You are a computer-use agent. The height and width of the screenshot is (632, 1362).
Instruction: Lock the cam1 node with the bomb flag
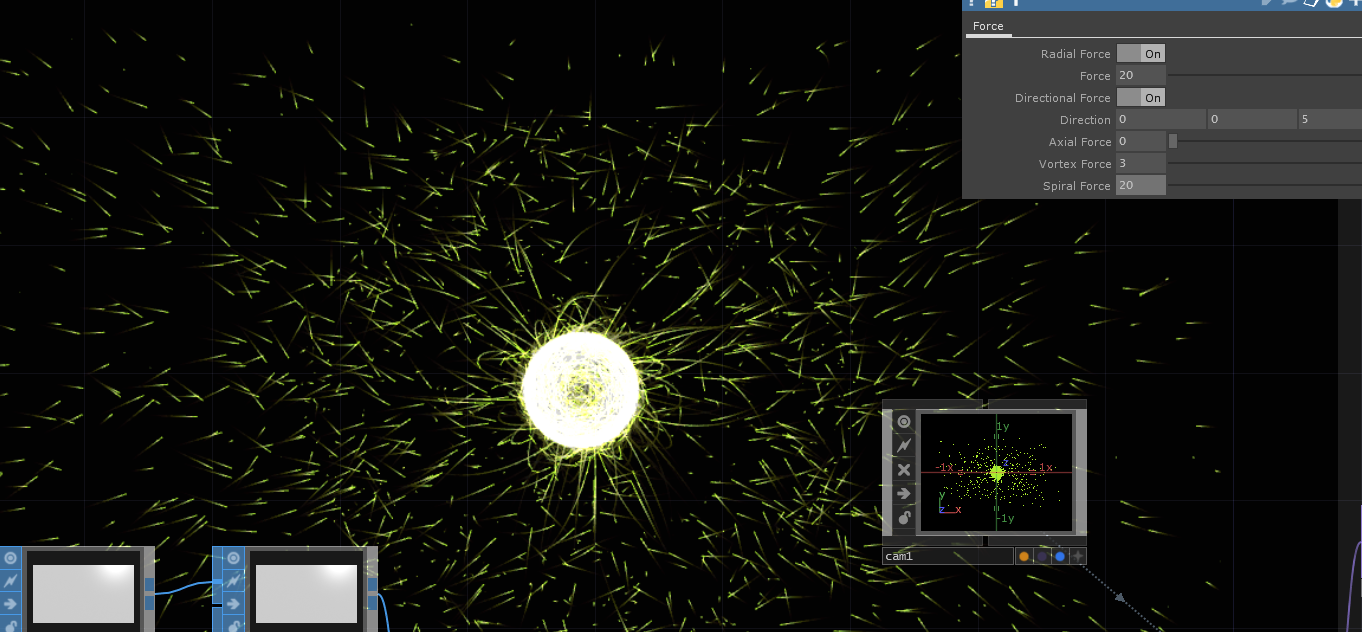(x=903, y=517)
